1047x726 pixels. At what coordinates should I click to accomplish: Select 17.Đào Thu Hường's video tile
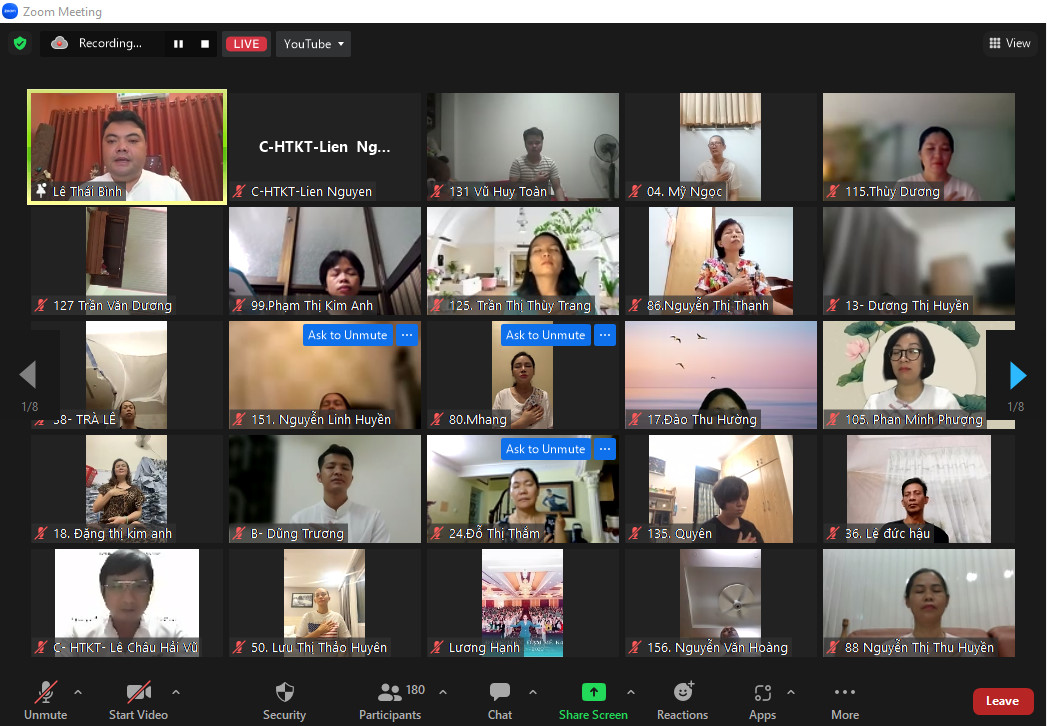point(720,375)
